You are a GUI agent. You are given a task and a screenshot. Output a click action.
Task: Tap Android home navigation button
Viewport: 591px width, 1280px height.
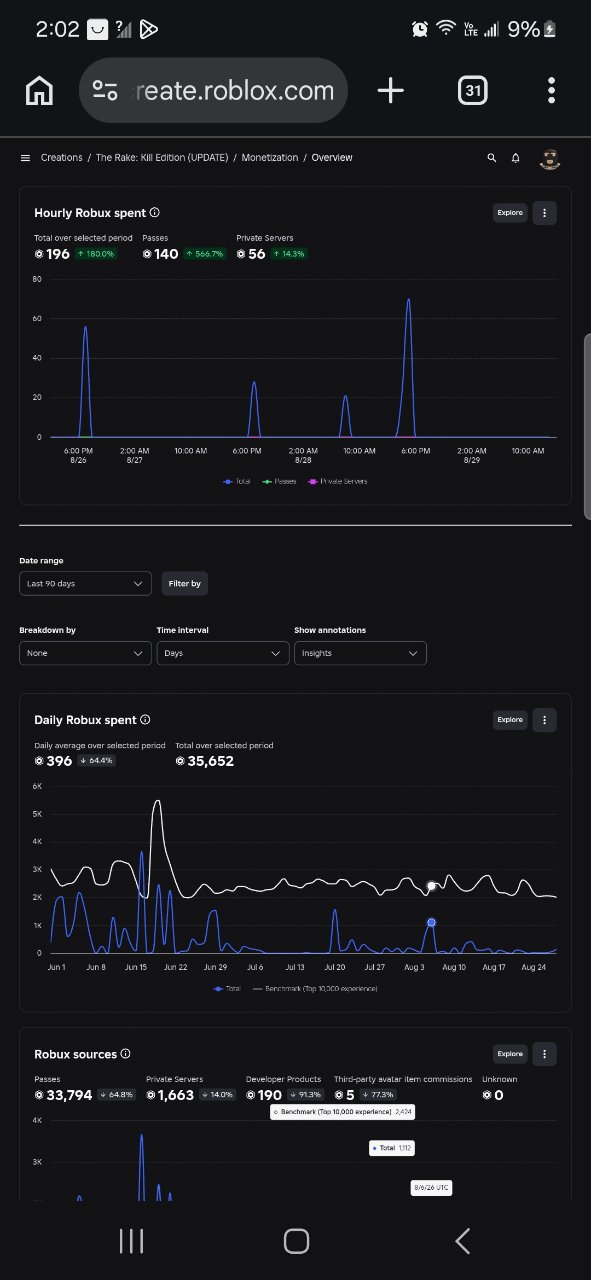tap(296, 1241)
